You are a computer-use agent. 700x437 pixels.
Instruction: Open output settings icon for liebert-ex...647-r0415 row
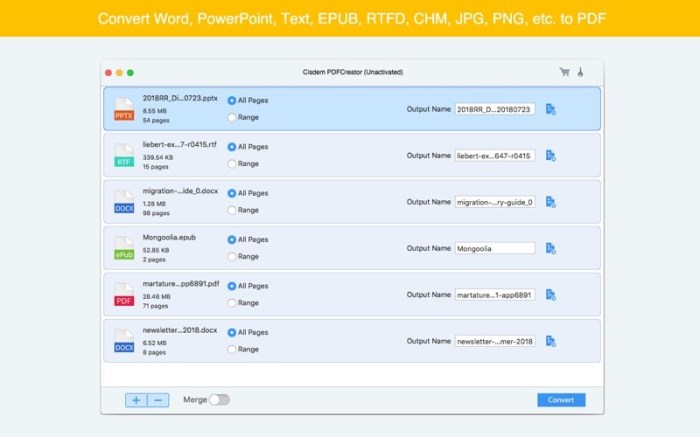551,156
